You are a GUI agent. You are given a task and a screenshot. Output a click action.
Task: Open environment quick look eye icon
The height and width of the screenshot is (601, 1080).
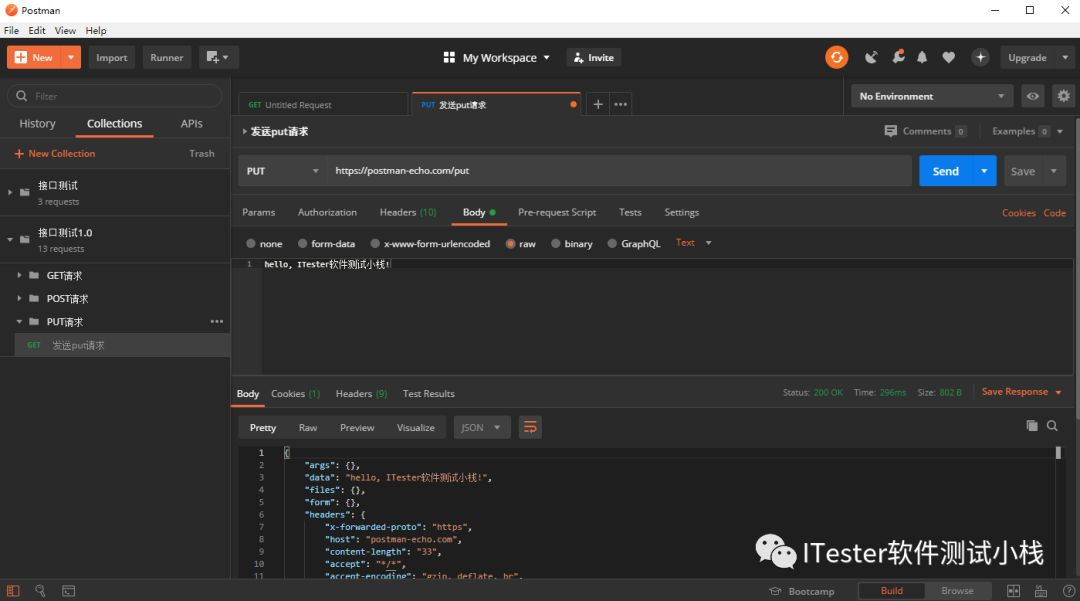1032,96
